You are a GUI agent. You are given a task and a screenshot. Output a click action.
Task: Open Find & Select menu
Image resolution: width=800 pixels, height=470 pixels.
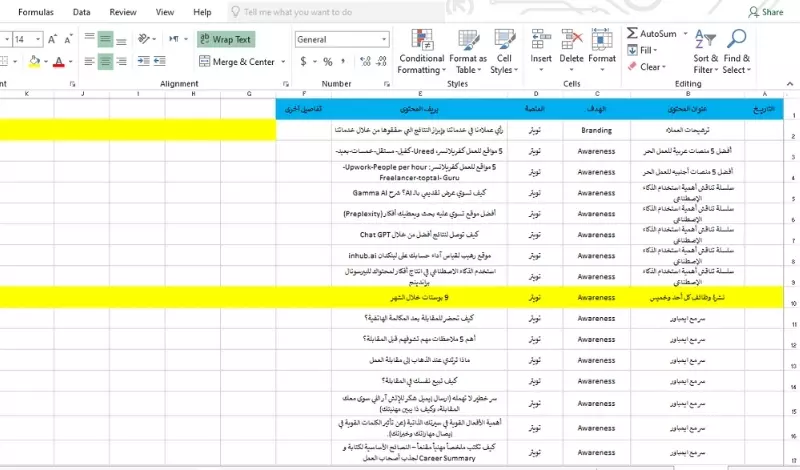coord(737,52)
